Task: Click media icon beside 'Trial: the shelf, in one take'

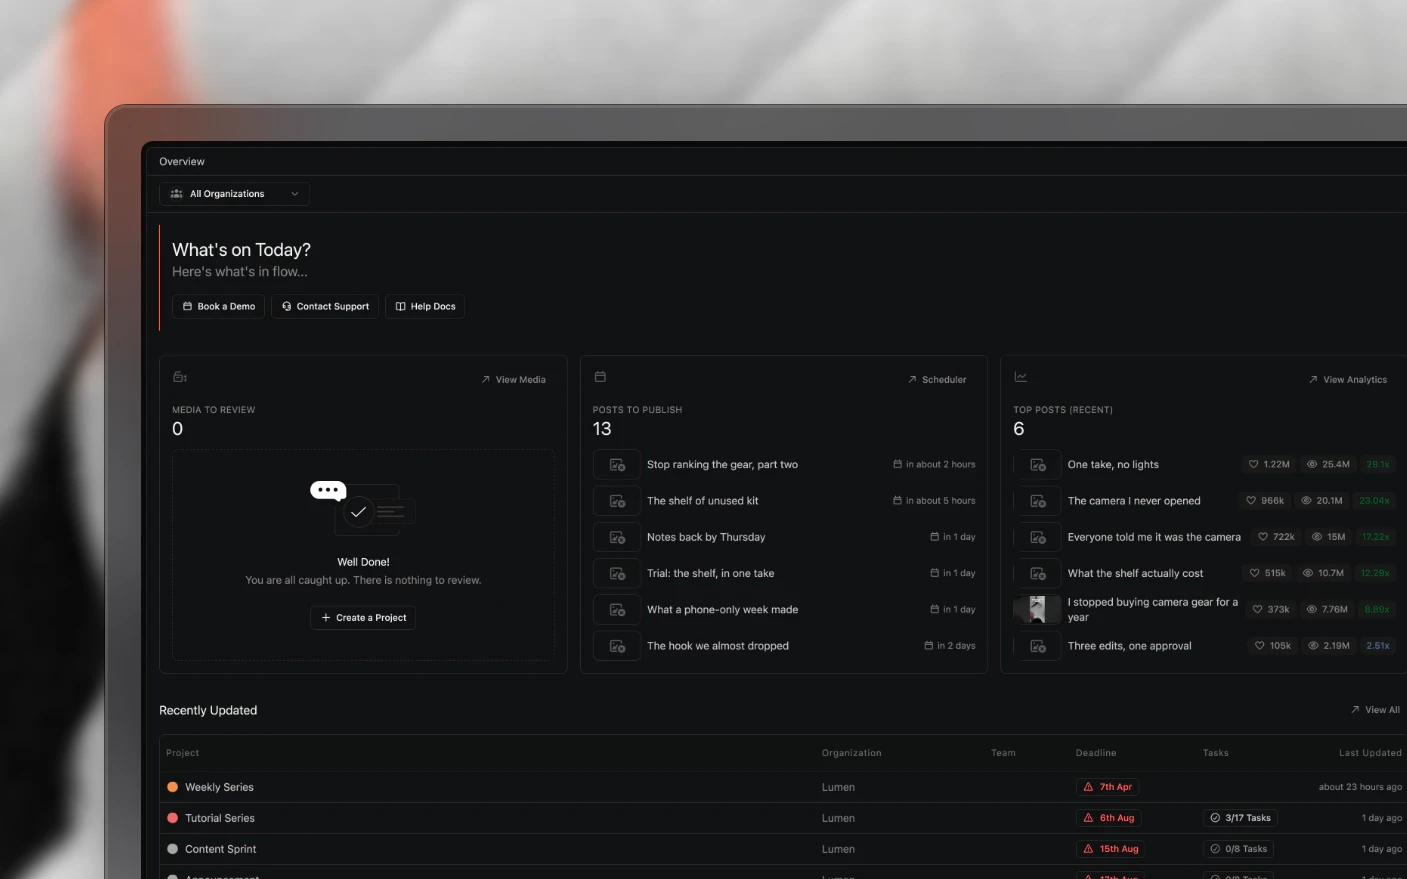Action: [617, 574]
